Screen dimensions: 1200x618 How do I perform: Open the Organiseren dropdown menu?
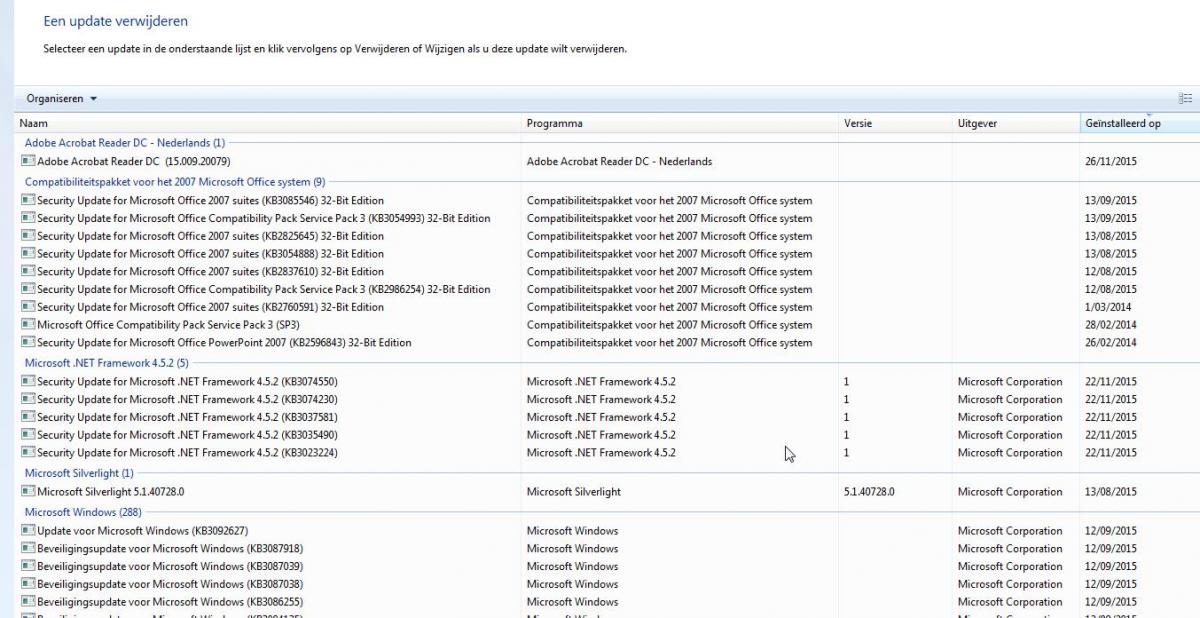click(62, 99)
